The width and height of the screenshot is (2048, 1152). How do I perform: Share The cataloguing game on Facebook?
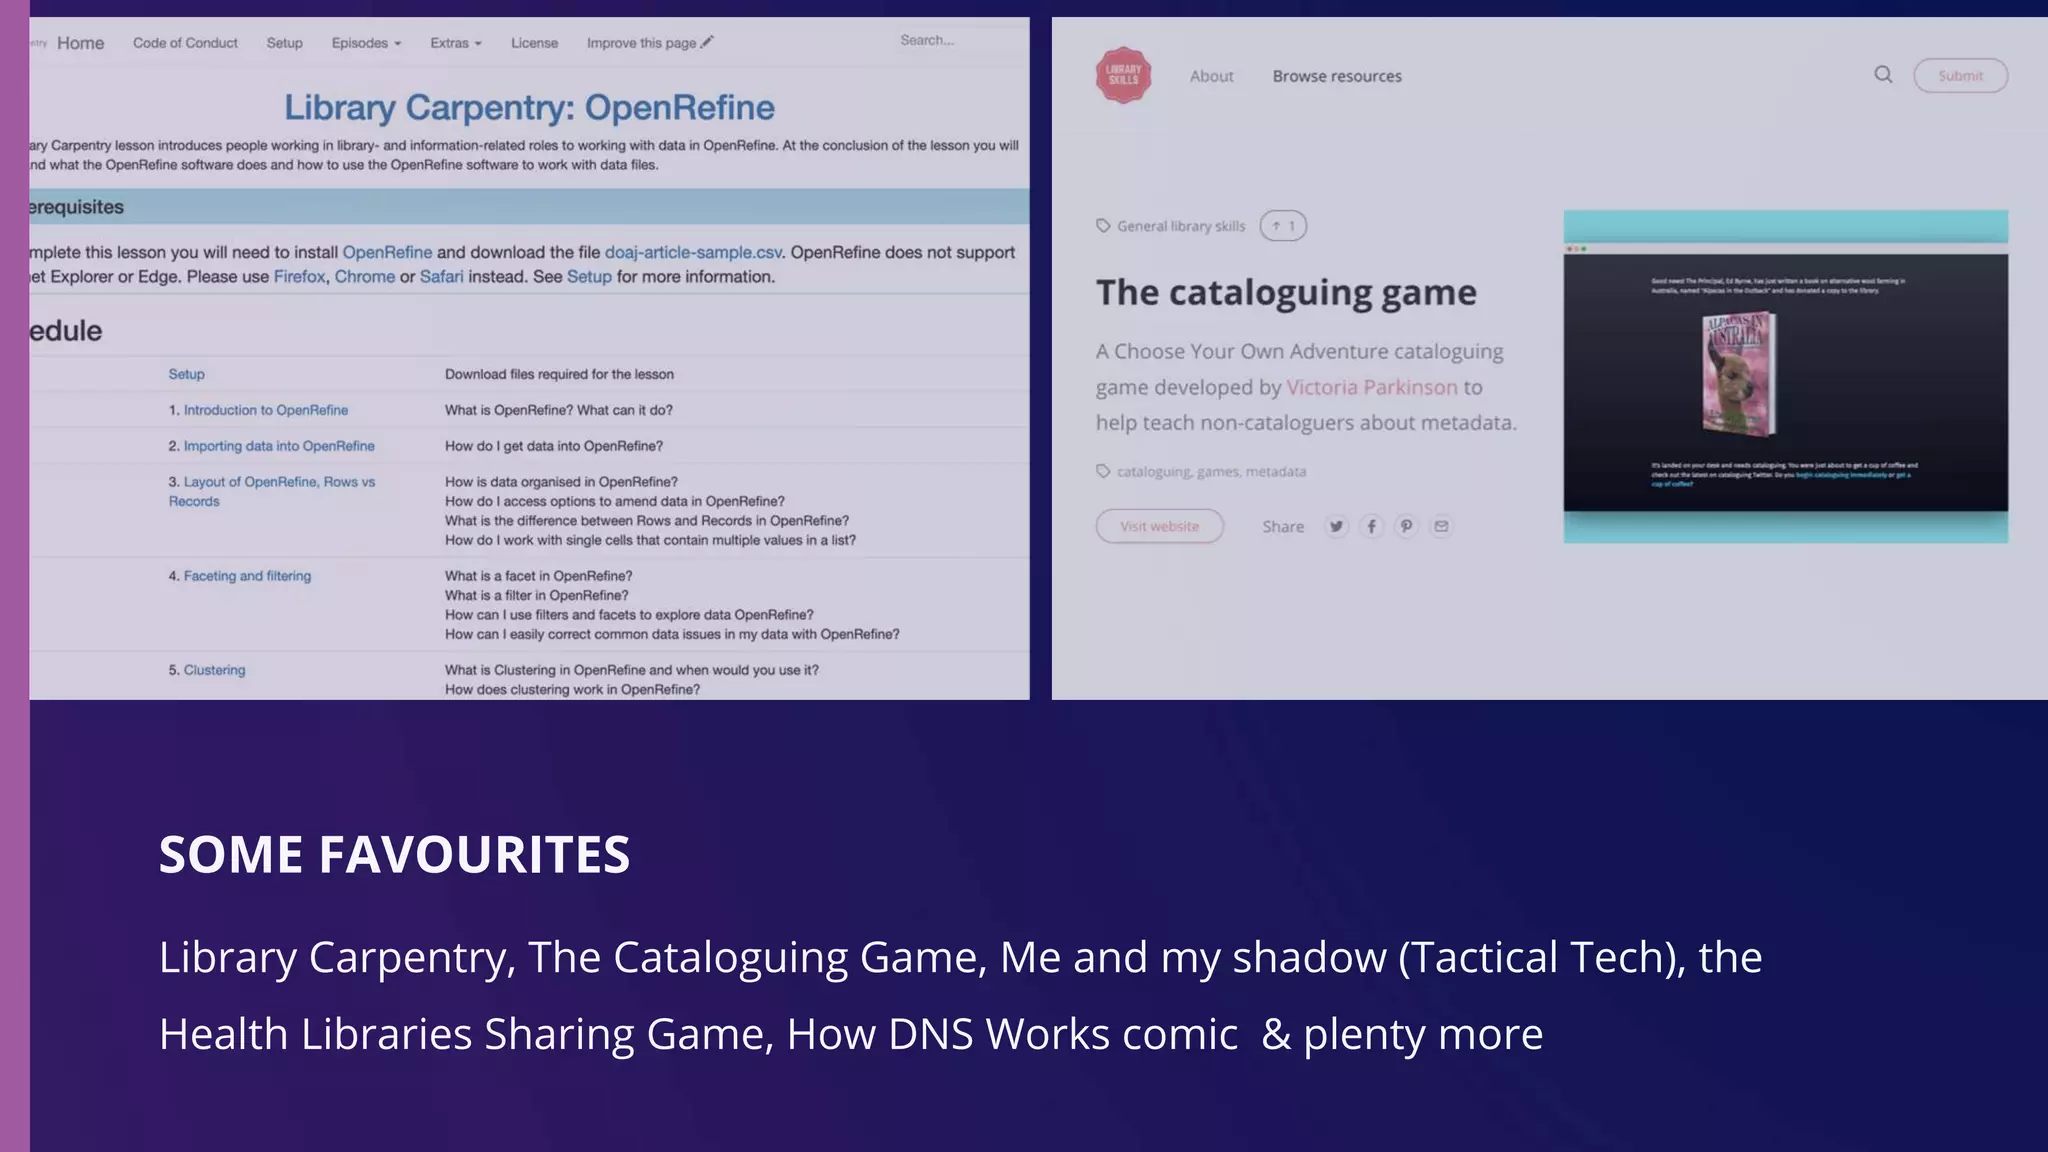(1372, 527)
